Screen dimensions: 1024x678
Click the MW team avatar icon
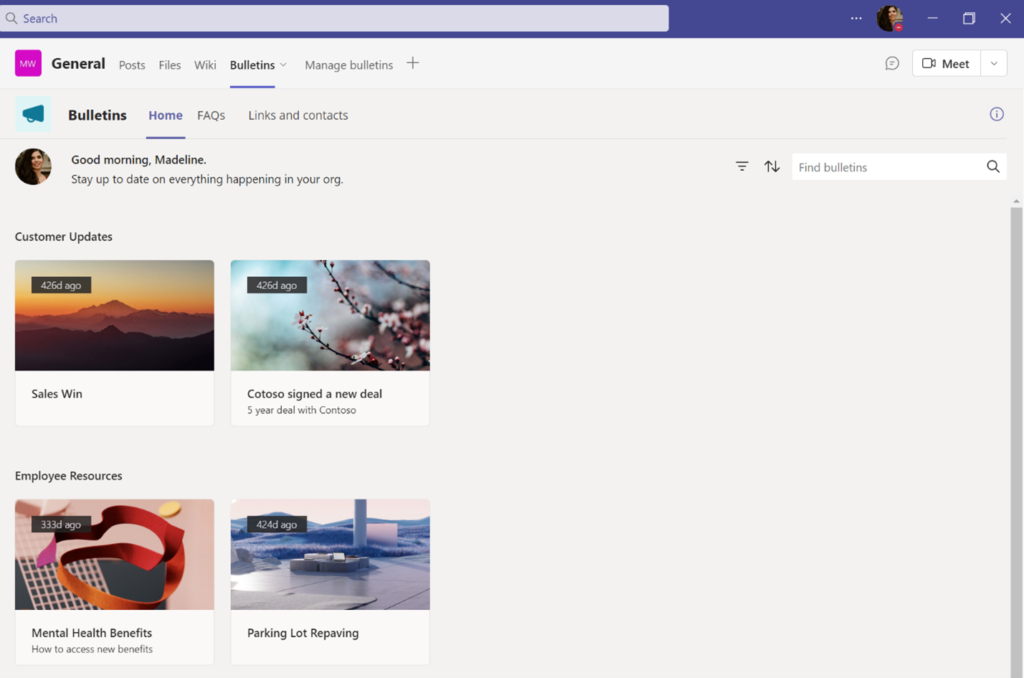[28, 63]
